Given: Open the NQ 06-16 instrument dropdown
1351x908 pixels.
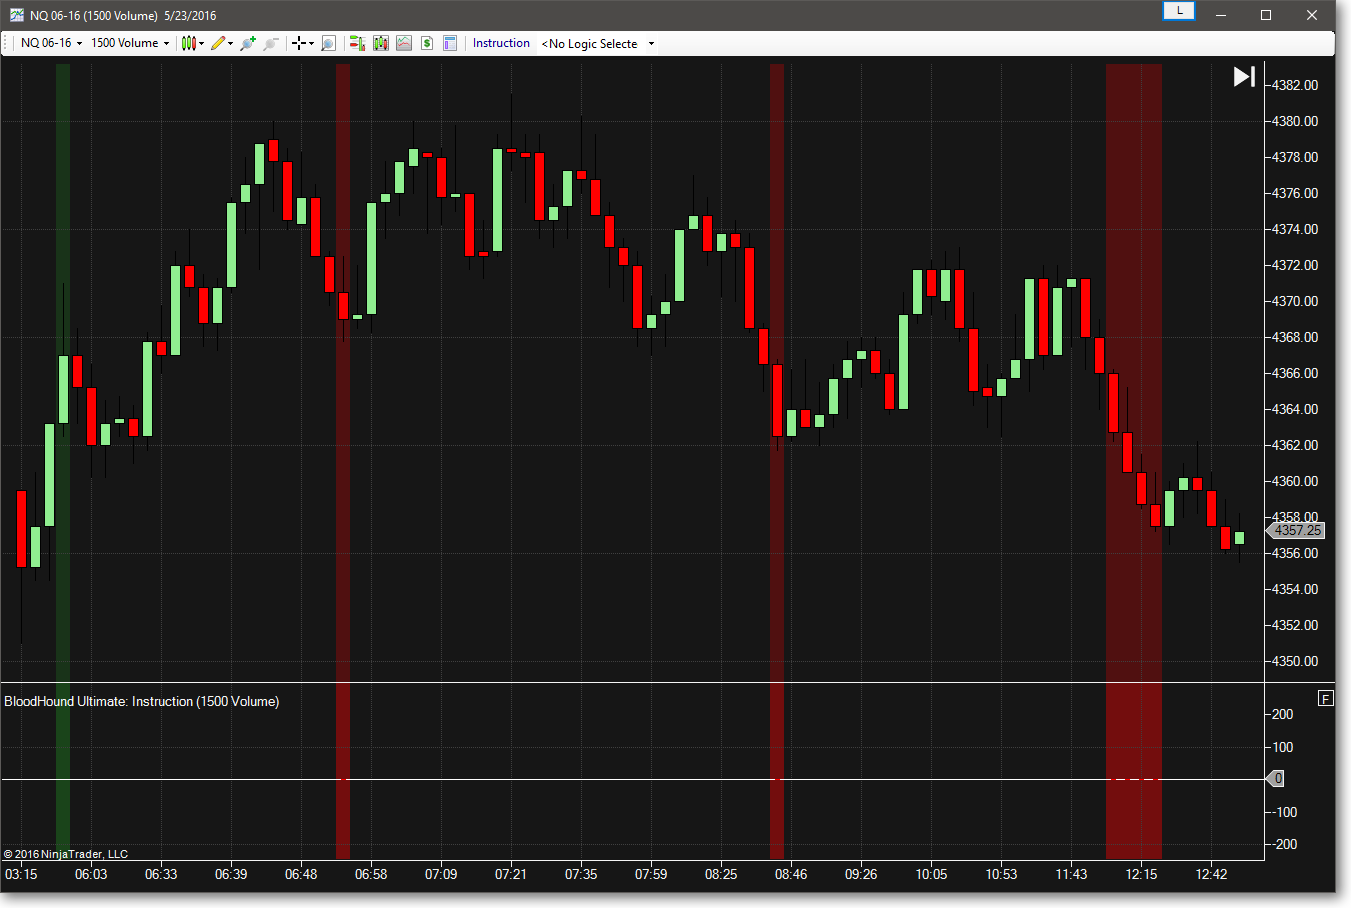Looking at the screenshot, I should [x=51, y=43].
